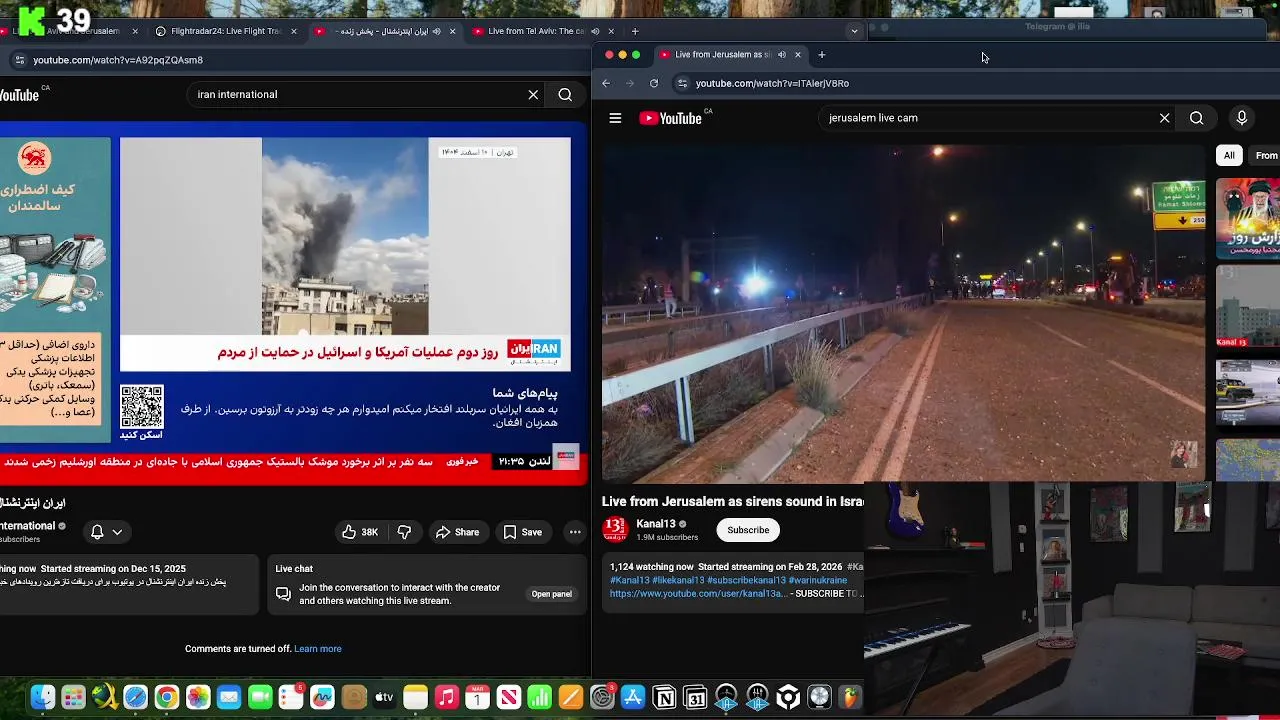
Task: Open the Mail app in the dock
Action: point(229,698)
